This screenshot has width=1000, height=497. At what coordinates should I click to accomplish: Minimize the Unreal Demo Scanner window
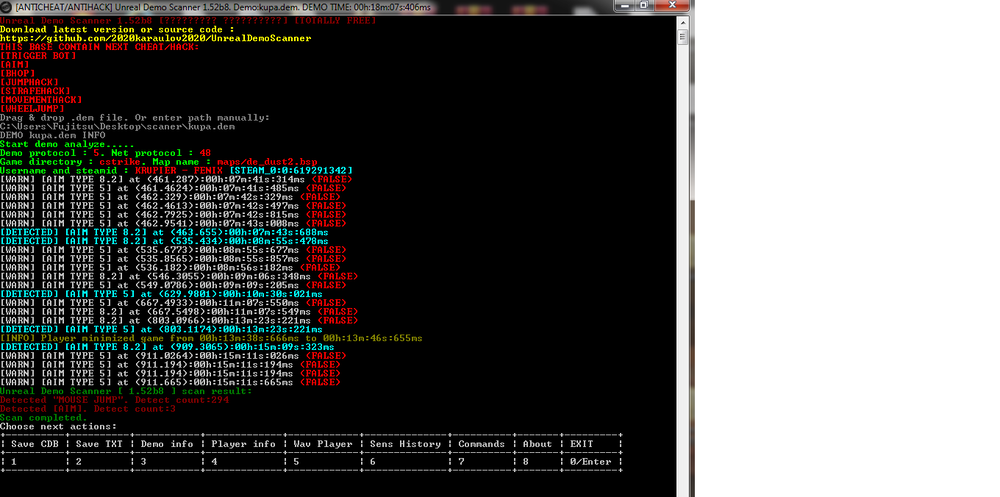click(x=626, y=5)
